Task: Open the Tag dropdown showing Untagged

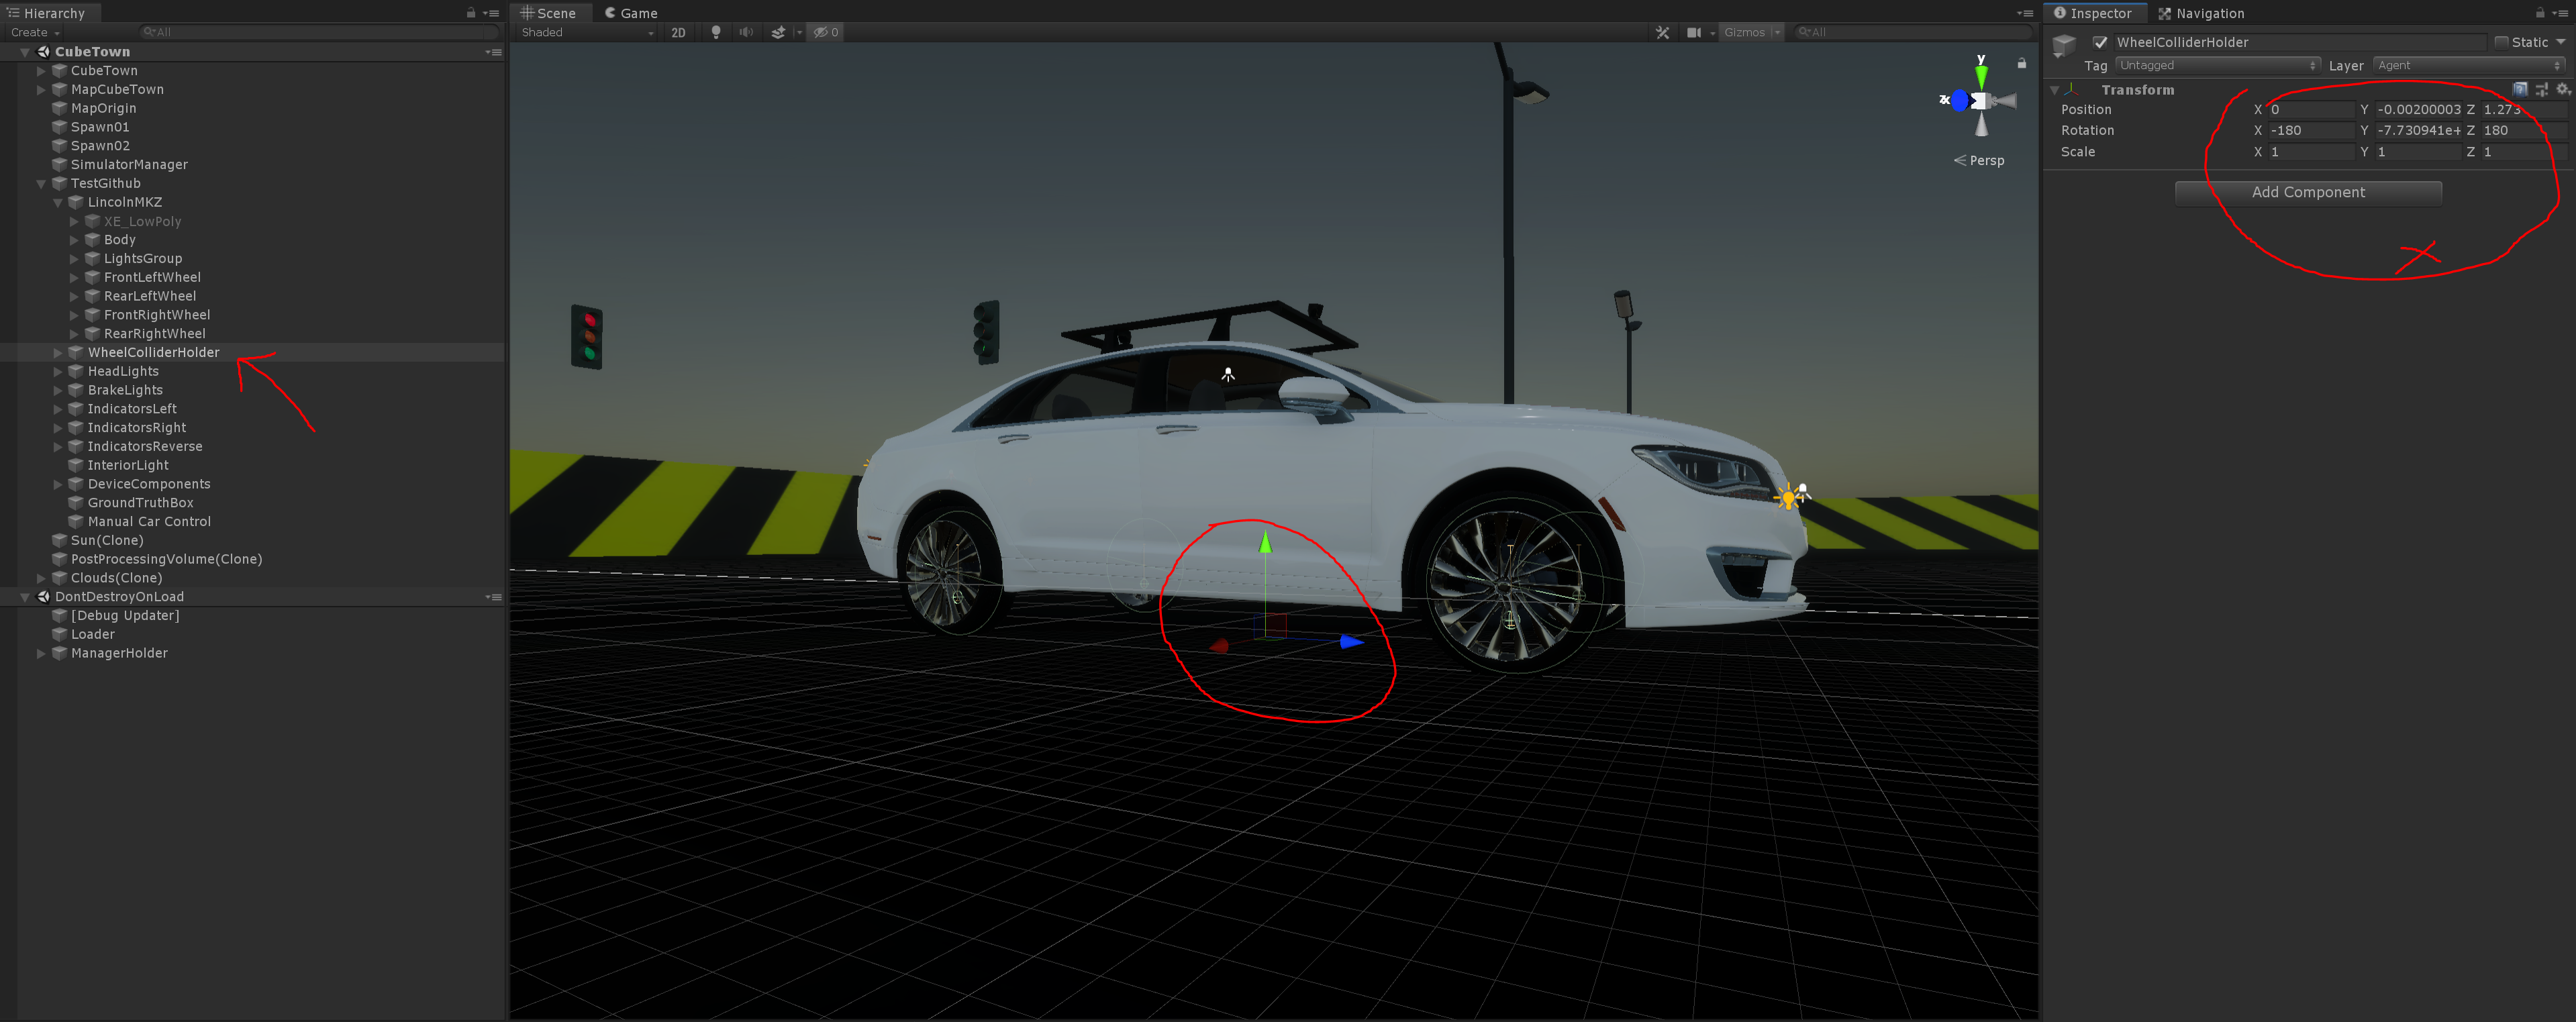Action: pyautogui.click(x=2217, y=65)
